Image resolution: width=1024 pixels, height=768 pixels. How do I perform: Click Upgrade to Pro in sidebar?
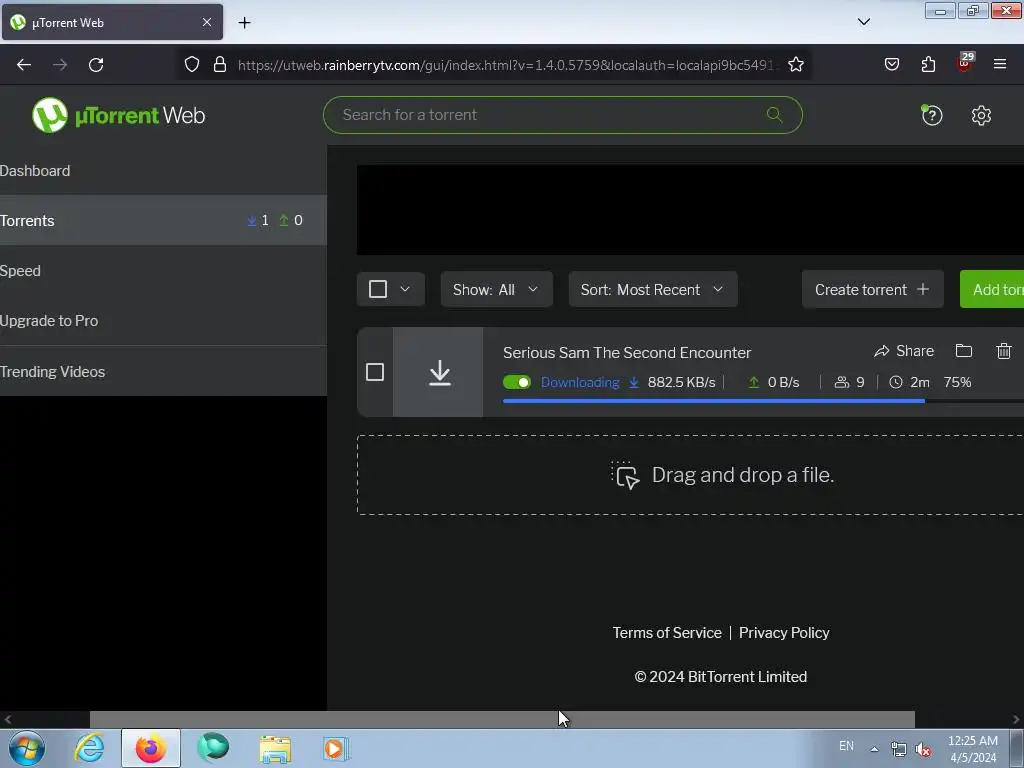point(163,321)
